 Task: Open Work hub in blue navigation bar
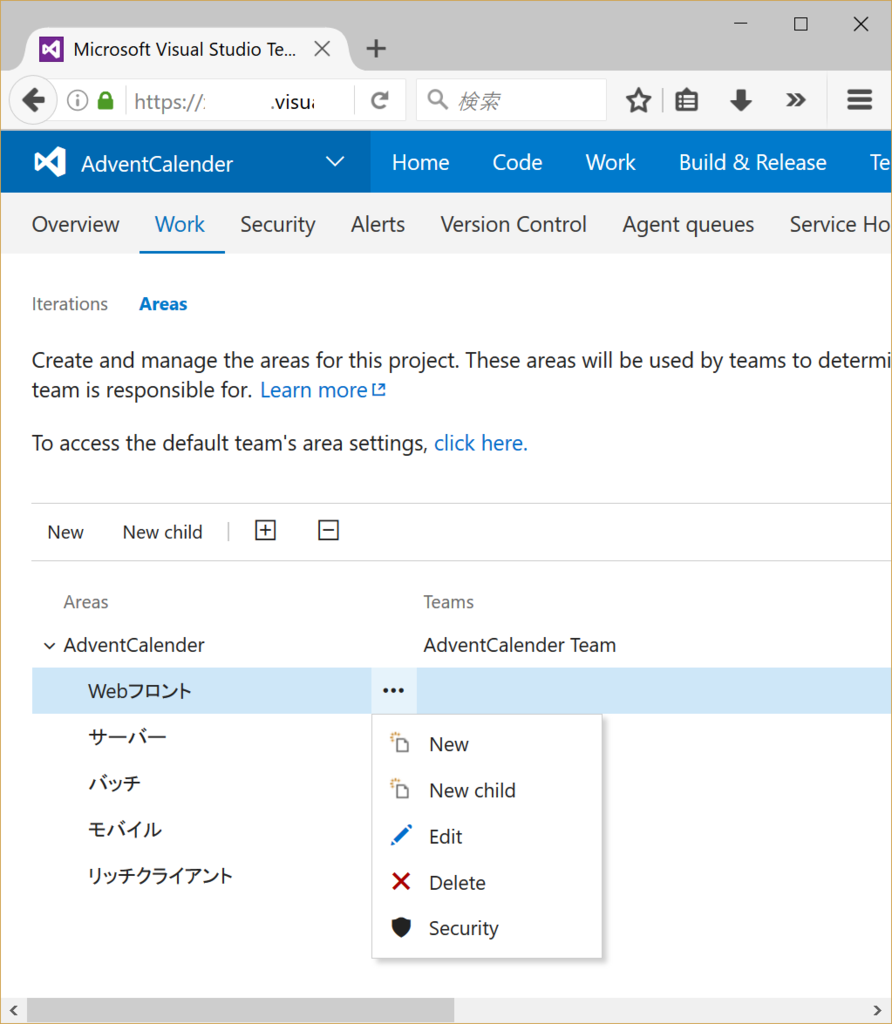pyautogui.click(x=610, y=162)
